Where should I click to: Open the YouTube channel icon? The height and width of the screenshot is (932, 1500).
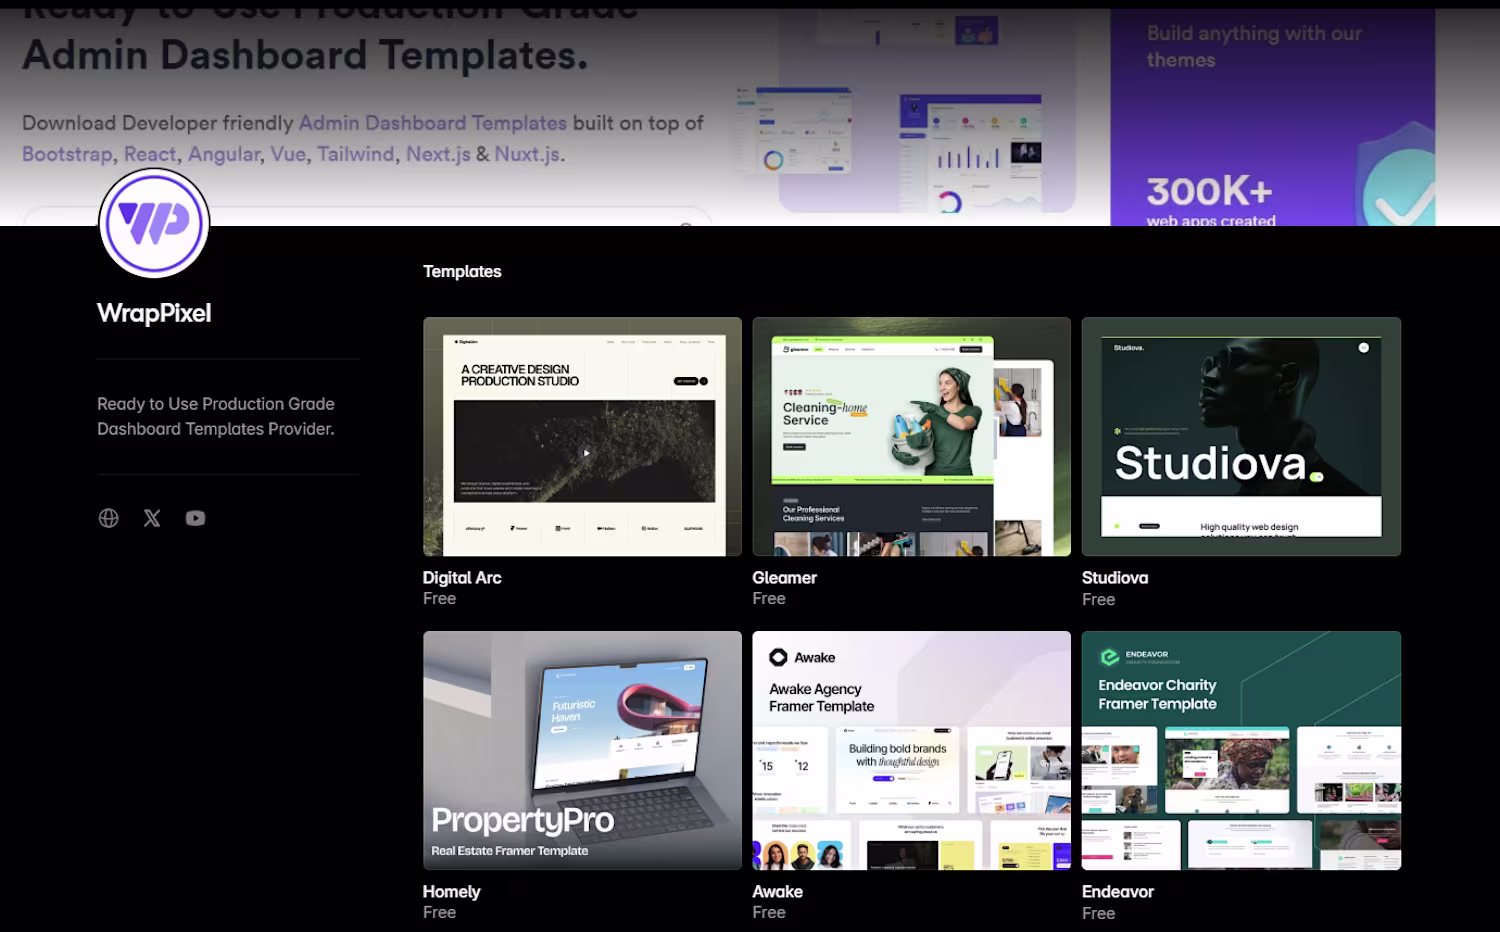point(195,518)
